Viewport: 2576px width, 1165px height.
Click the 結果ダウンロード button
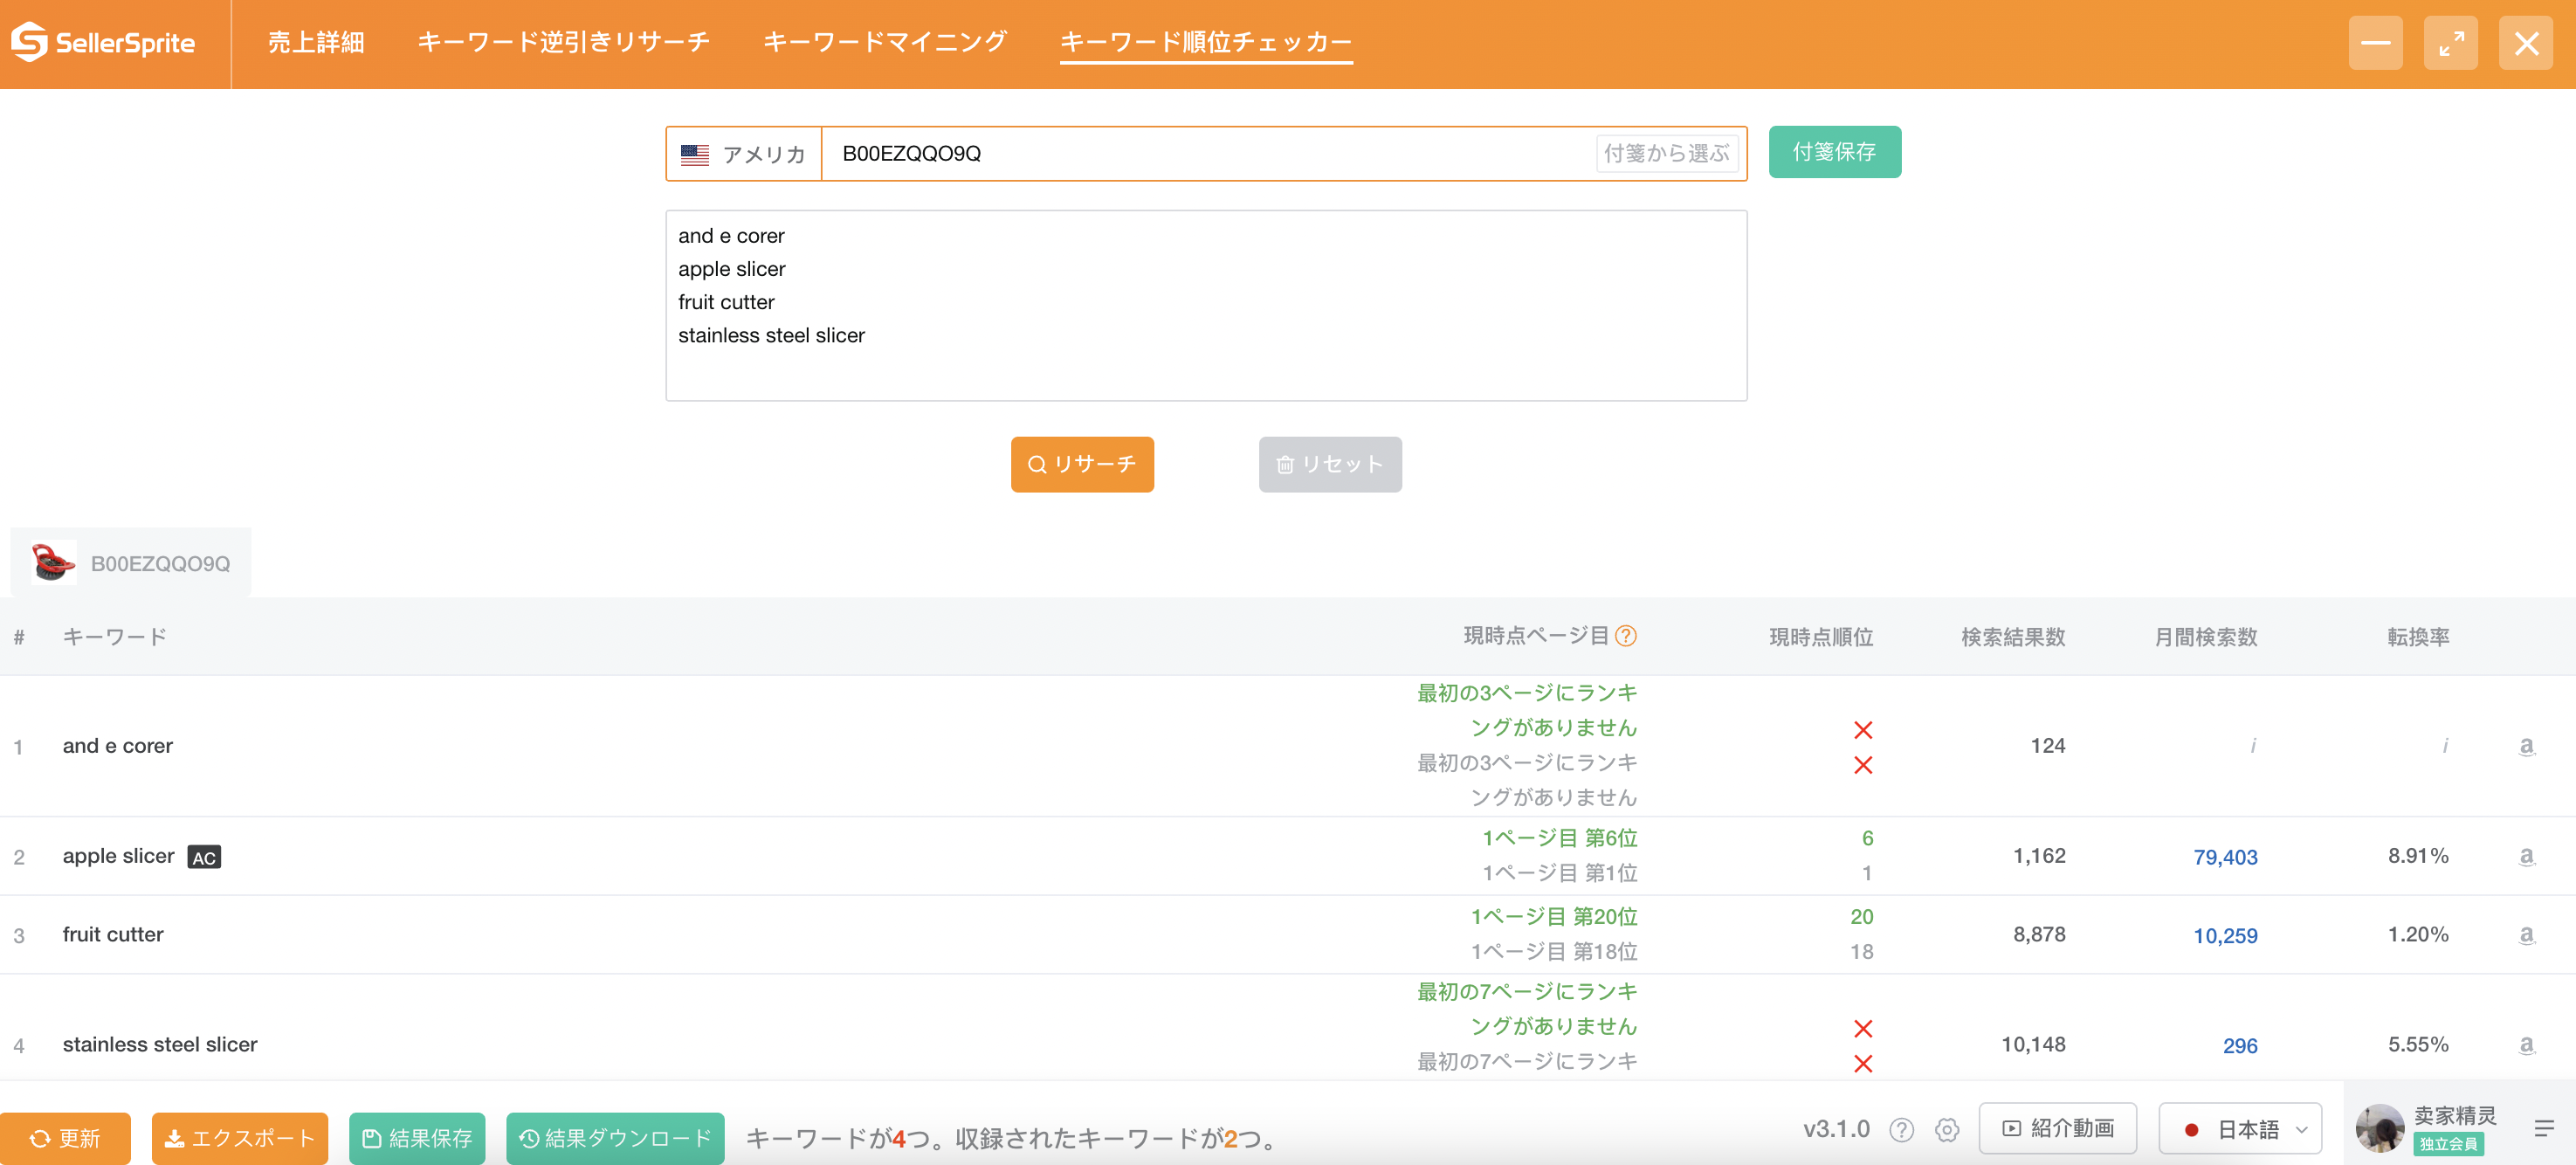(615, 1138)
